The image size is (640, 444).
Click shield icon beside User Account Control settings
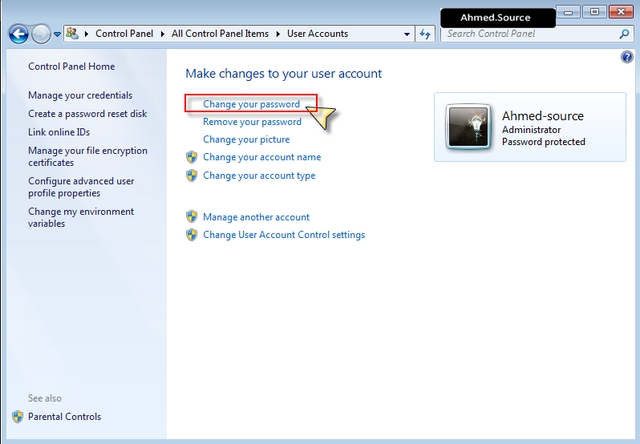point(191,235)
